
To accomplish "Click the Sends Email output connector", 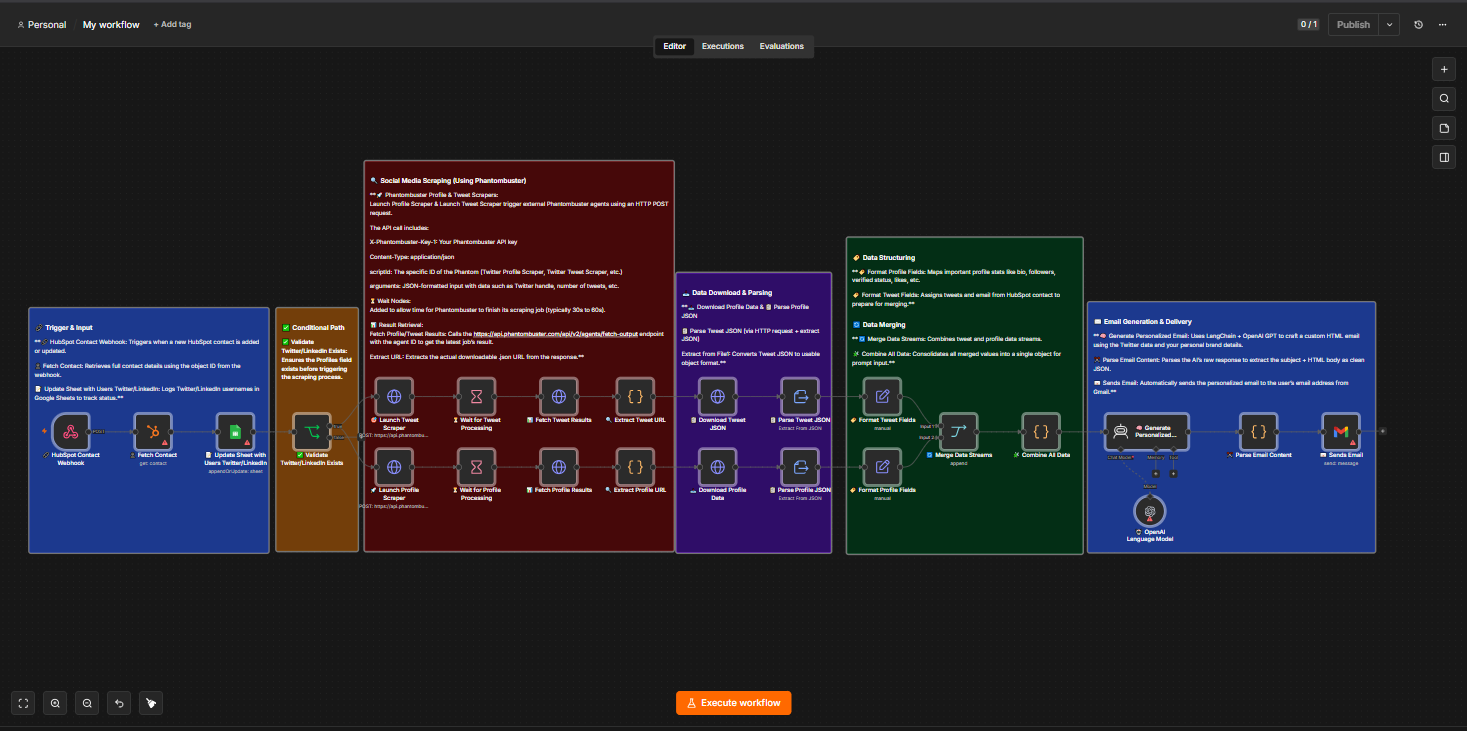I will [x=1383, y=432].
